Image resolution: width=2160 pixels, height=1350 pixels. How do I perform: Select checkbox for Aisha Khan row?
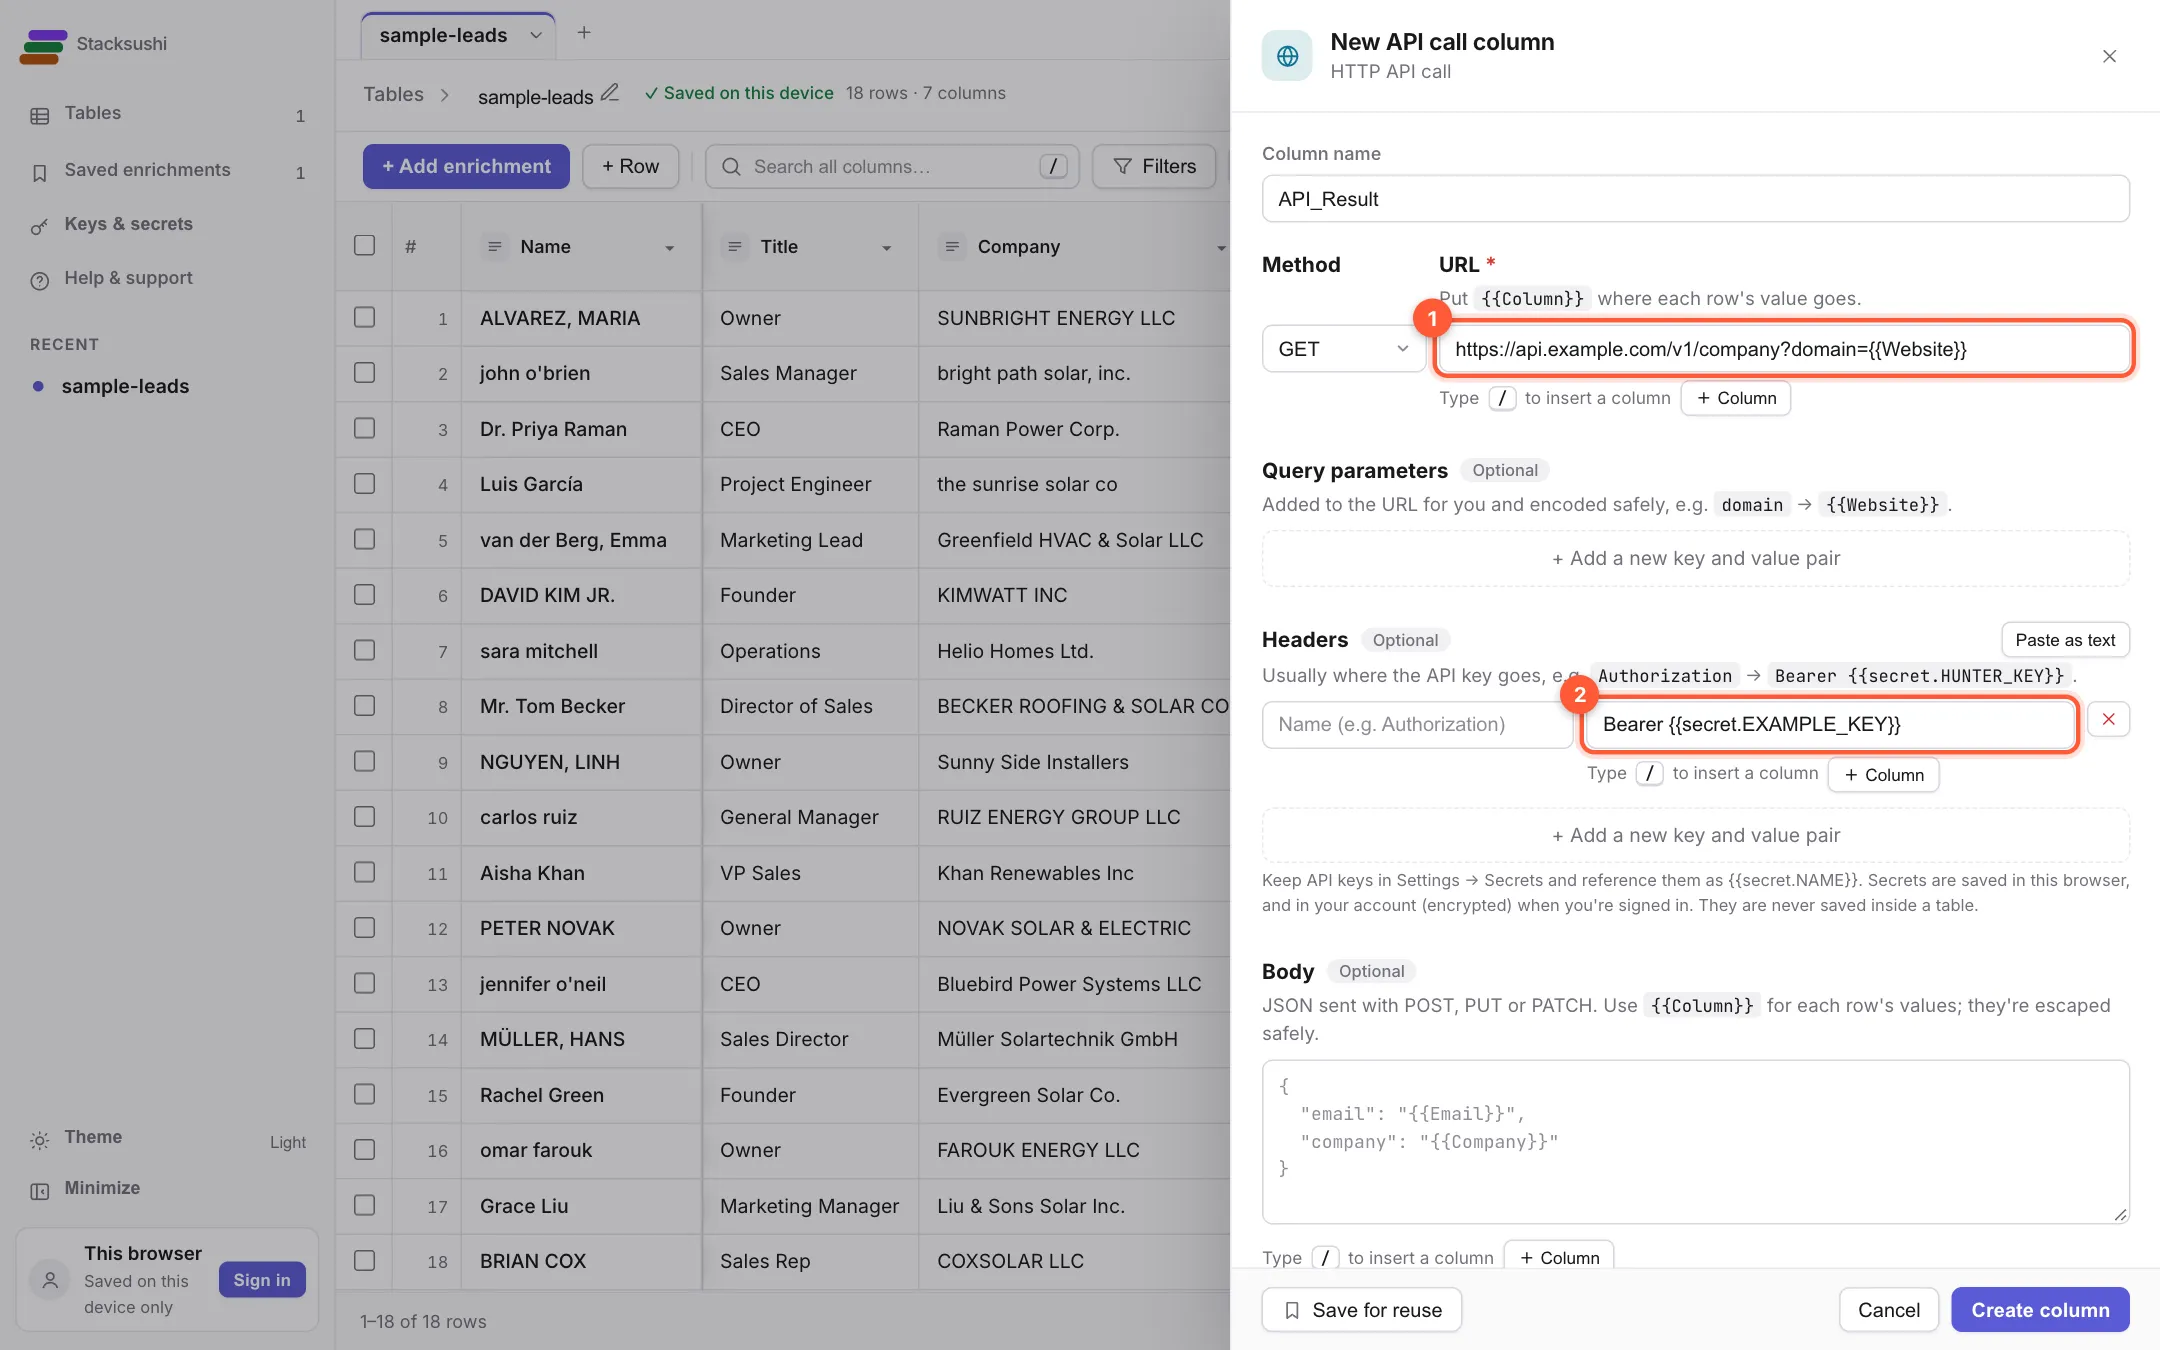click(x=364, y=873)
